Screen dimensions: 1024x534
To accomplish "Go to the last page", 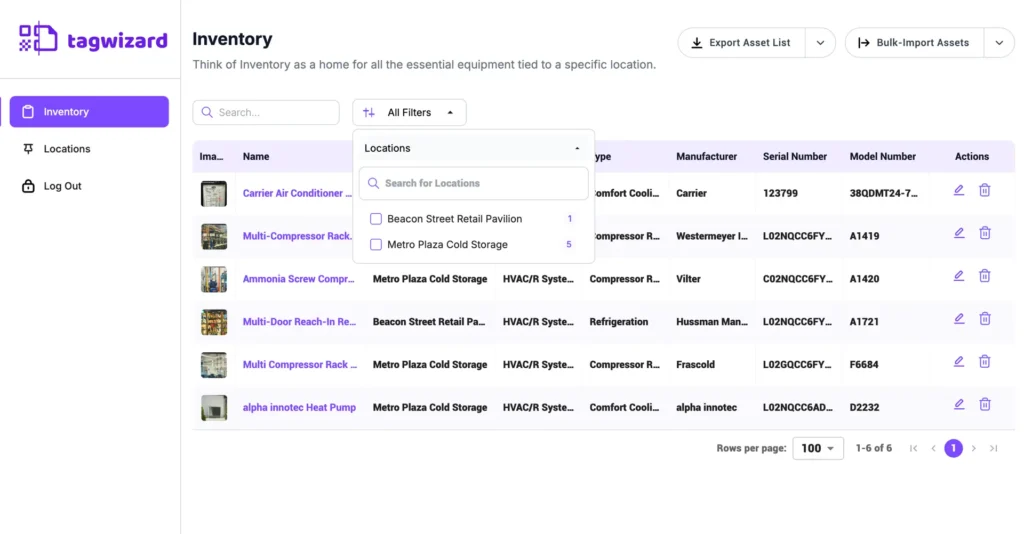I will click(993, 448).
